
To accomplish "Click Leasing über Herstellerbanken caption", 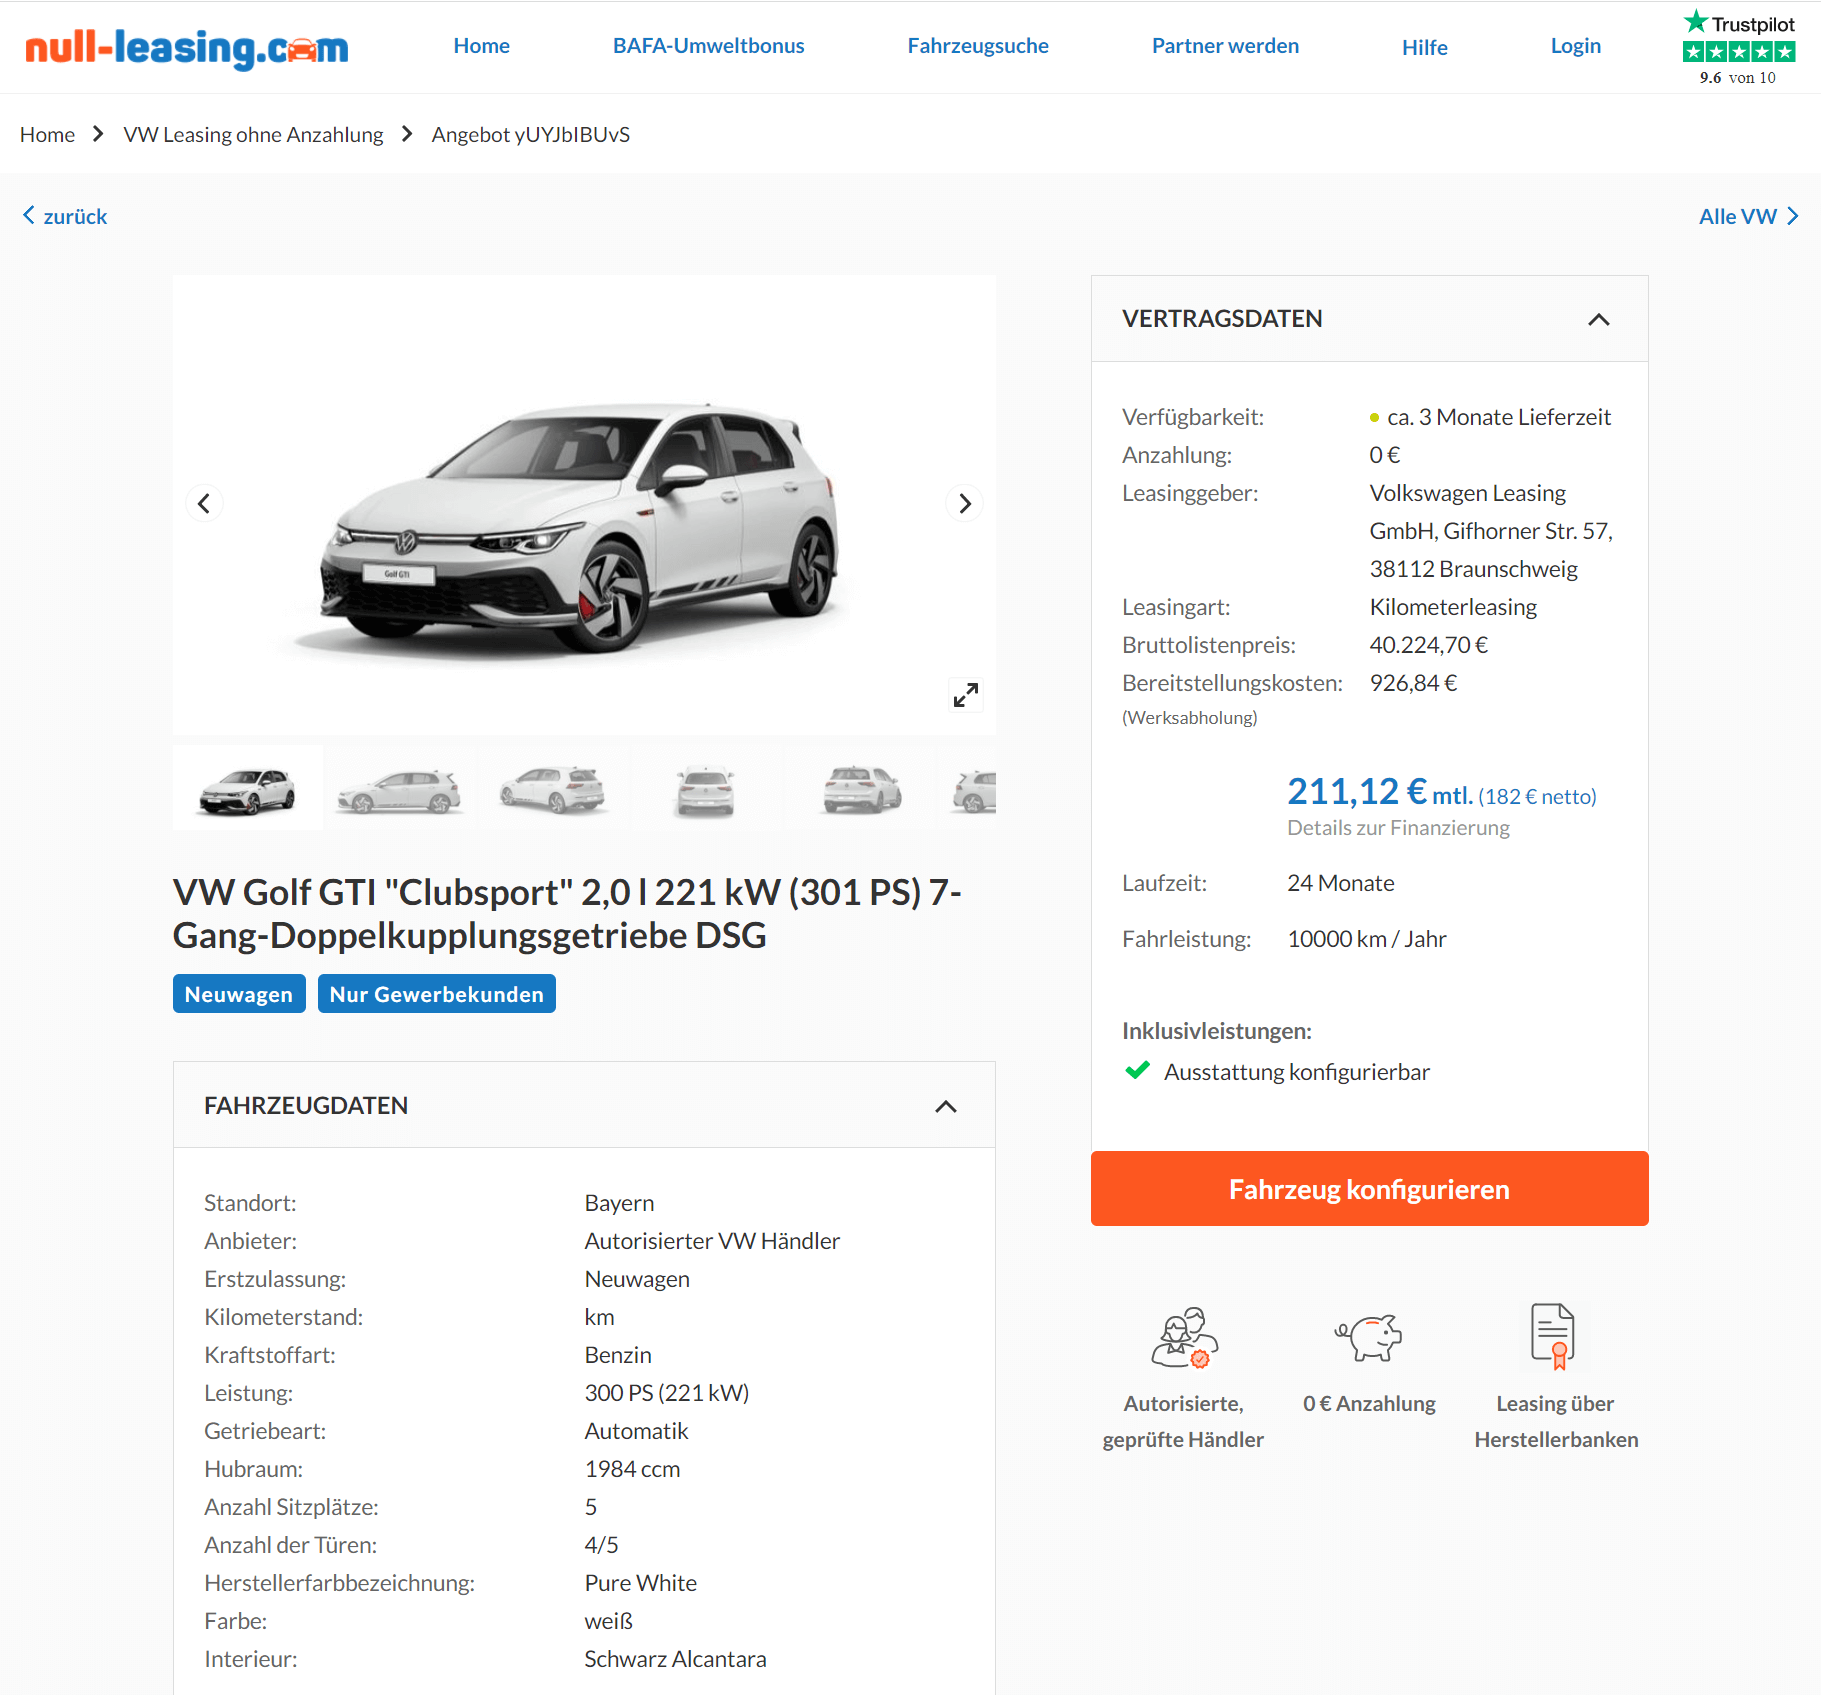I will point(1556,1421).
